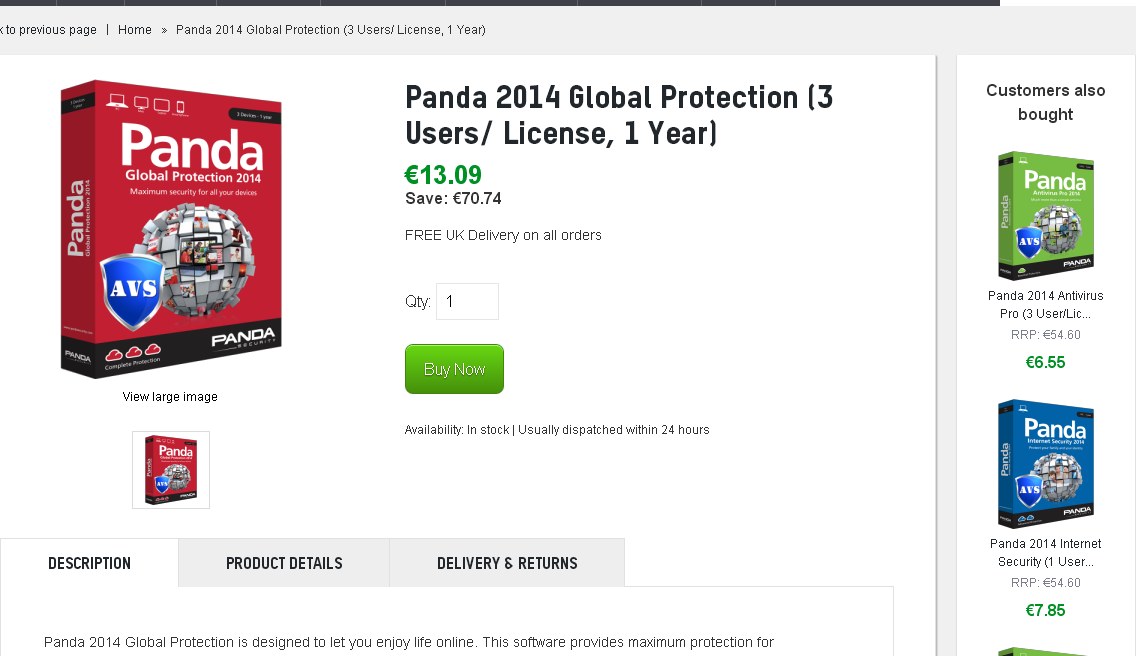Select the Description tab
1136x656 pixels.
tap(89, 562)
